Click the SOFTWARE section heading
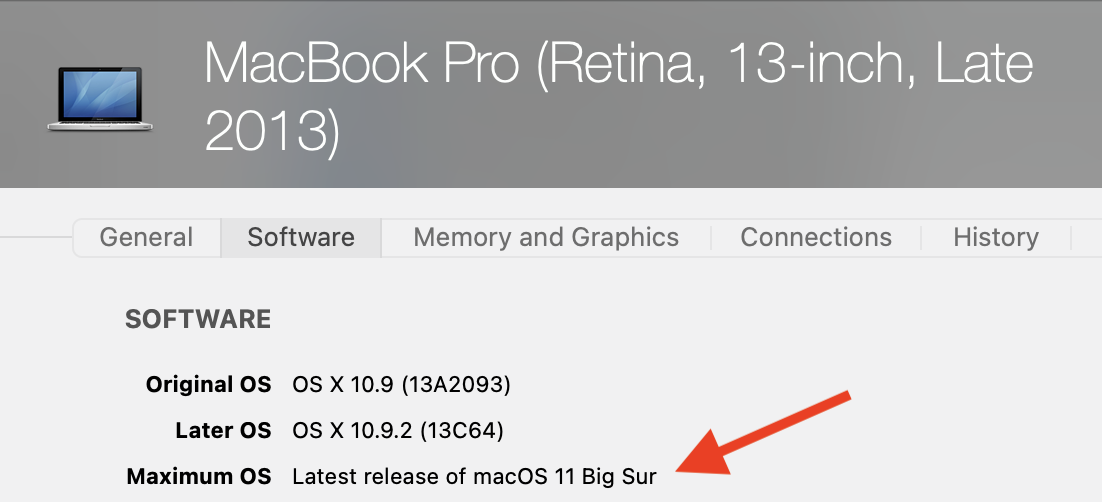Viewport: 1102px width, 502px height. pos(198,319)
